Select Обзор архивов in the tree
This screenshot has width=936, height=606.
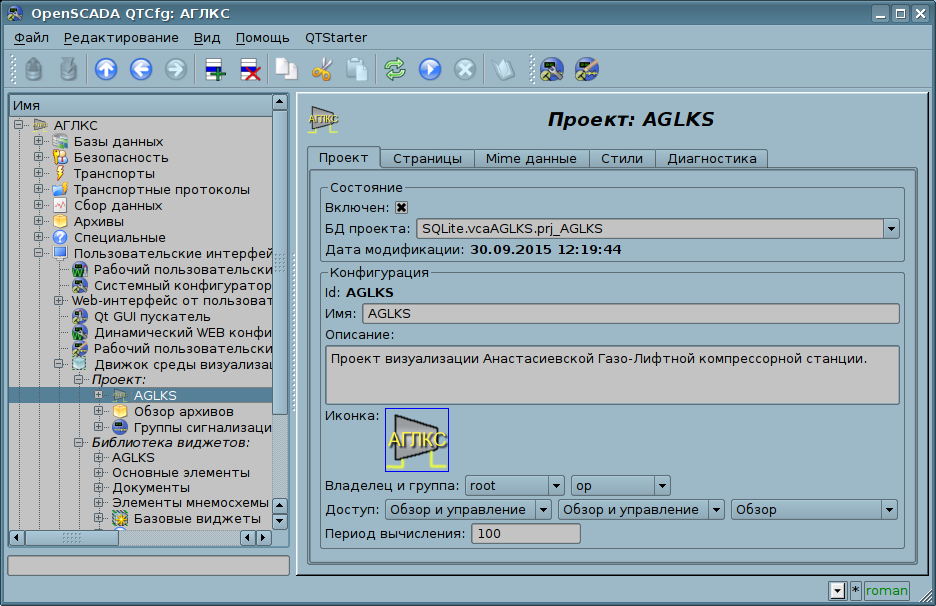[x=183, y=412]
